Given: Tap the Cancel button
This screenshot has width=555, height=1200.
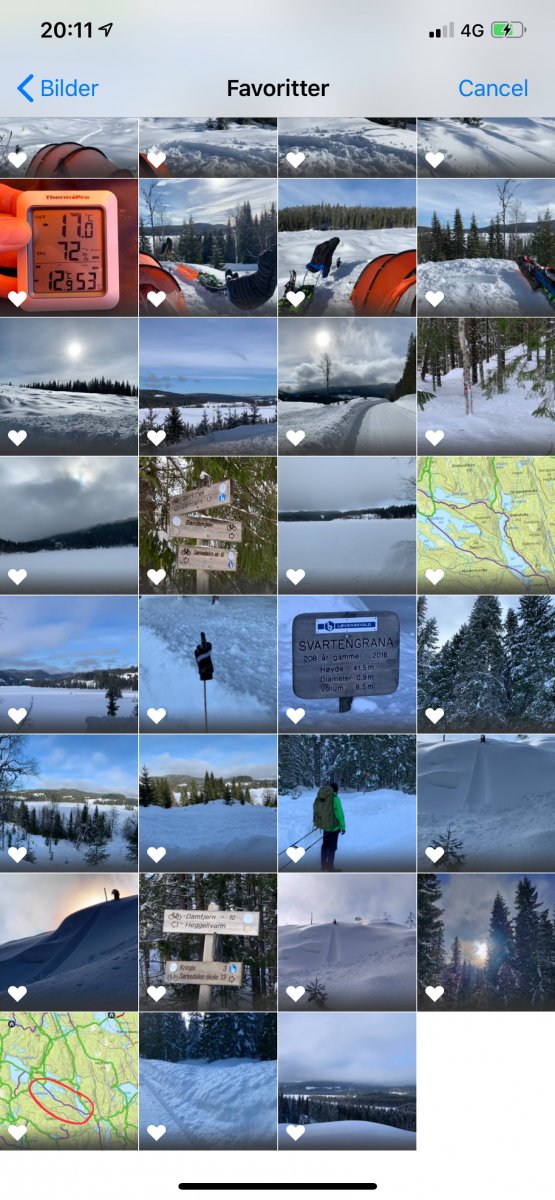Looking at the screenshot, I should (493, 88).
